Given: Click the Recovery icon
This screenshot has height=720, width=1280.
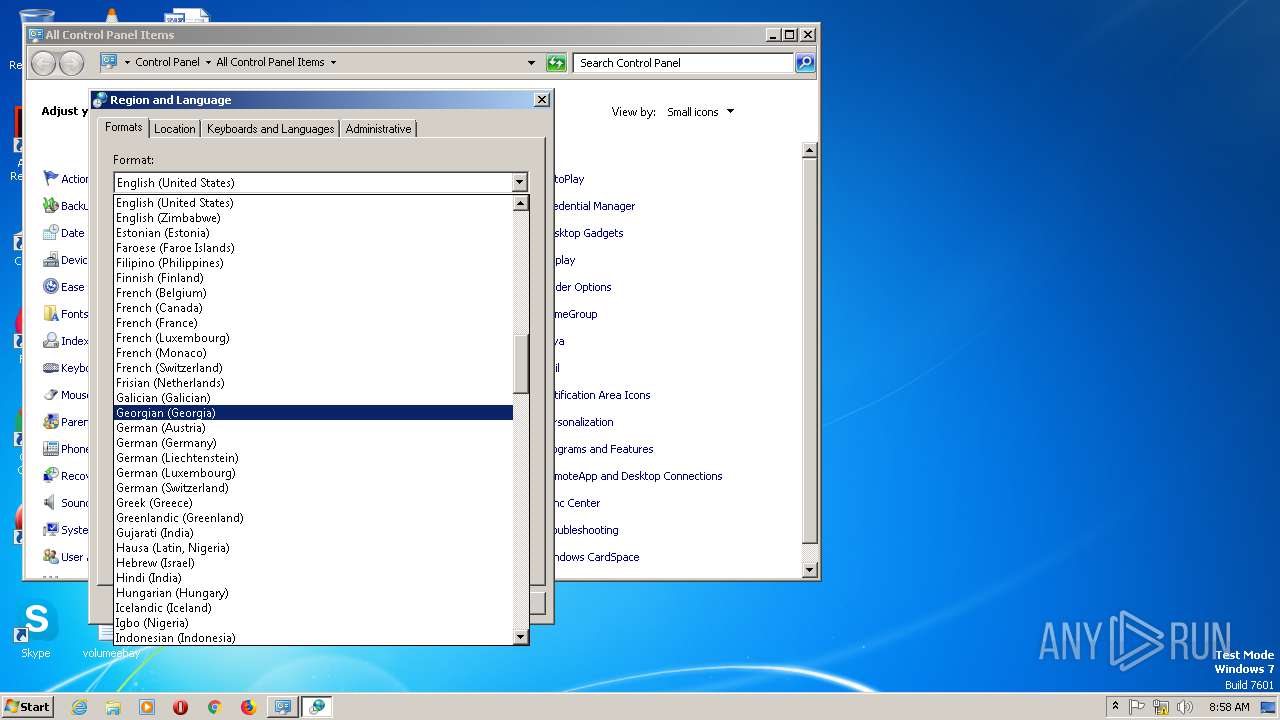Looking at the screenshot, I should click(51, 475).
